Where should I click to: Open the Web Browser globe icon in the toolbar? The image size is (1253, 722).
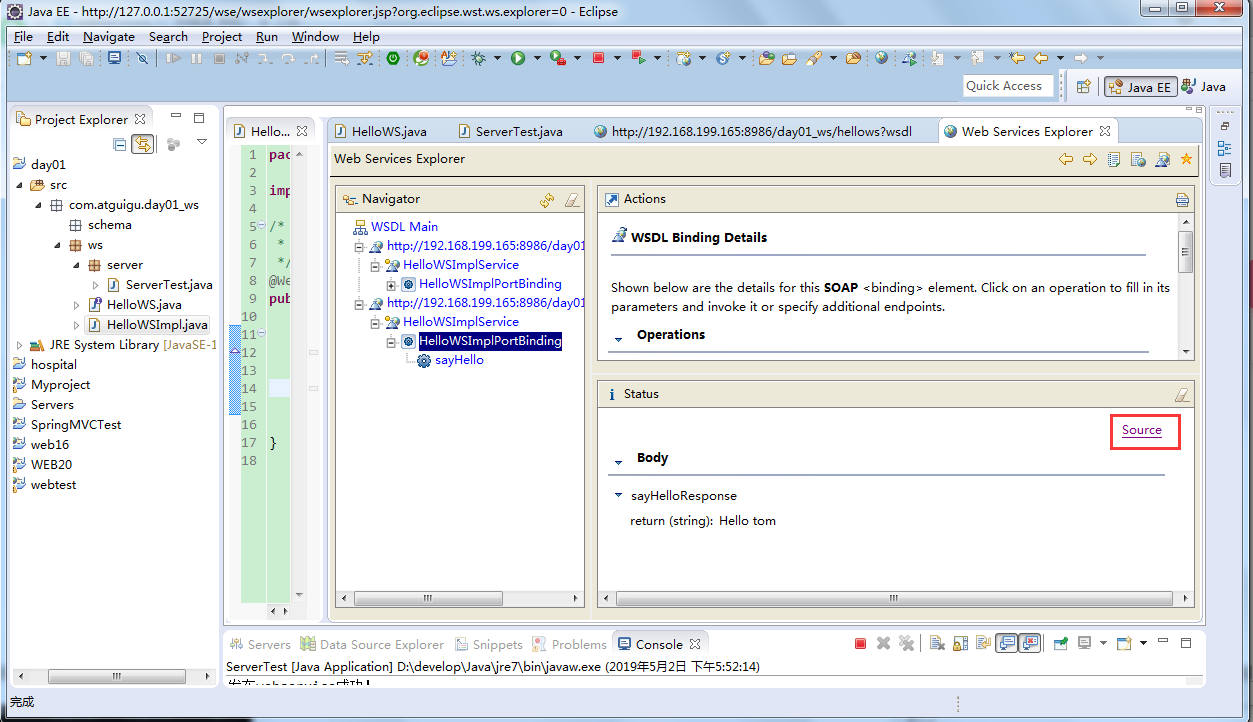[x=881, y=58]
